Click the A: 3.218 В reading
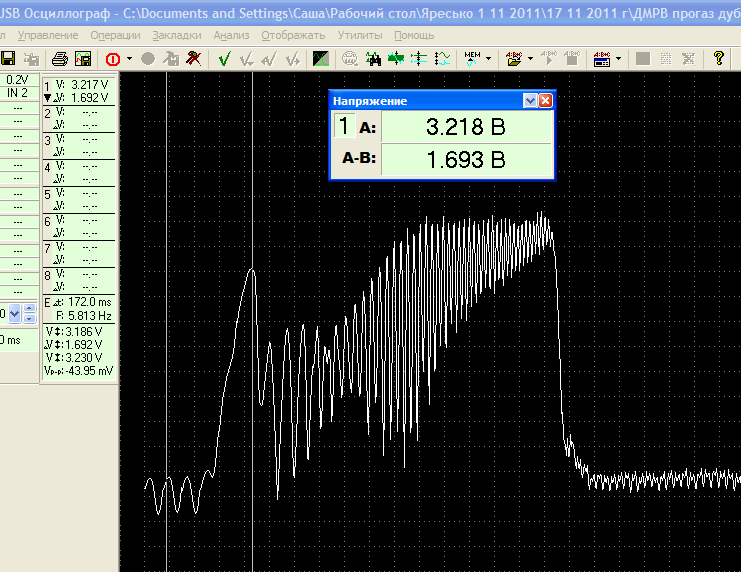 [x=466, y=127]
